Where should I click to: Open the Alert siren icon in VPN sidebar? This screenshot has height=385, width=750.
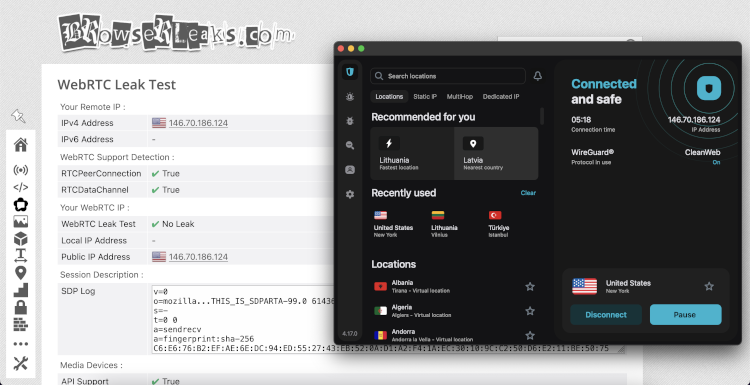350,97
